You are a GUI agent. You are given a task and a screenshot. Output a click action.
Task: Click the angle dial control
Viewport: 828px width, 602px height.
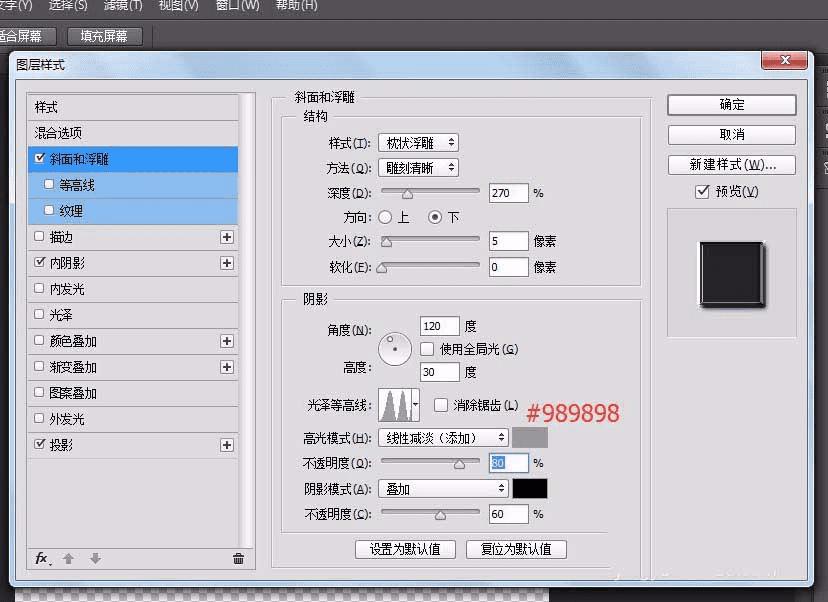tap(394, 349)
